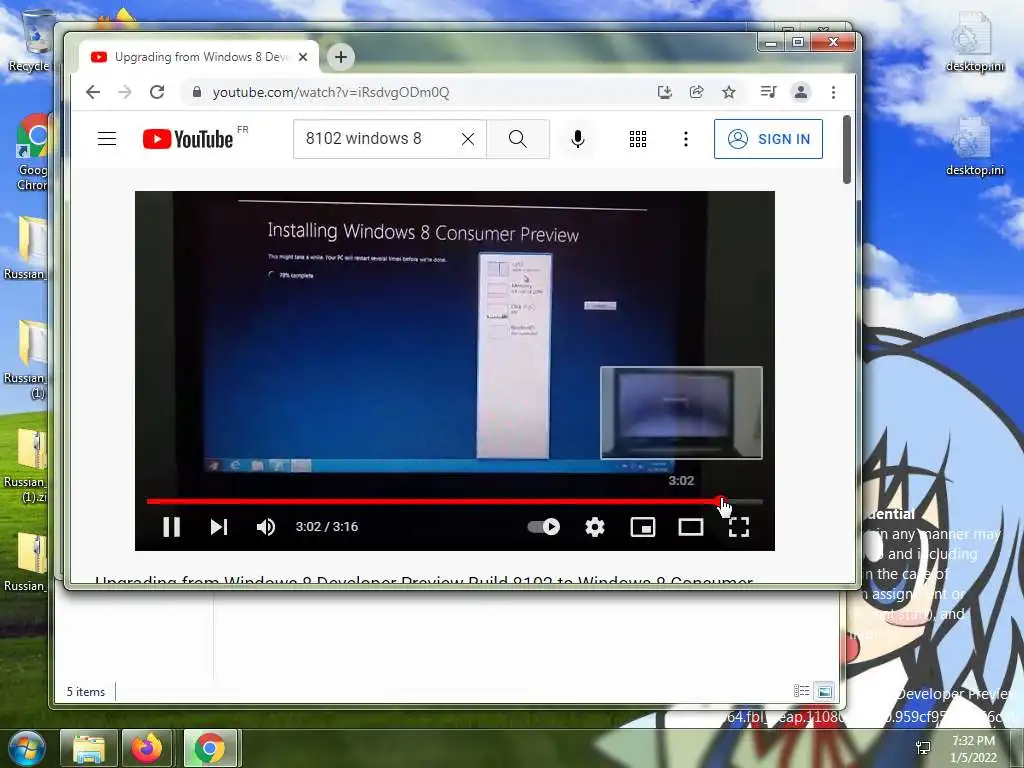Click the YouTube search magnifier button
The height and width of the screenshot is (768, 1024).
[518, 138]
